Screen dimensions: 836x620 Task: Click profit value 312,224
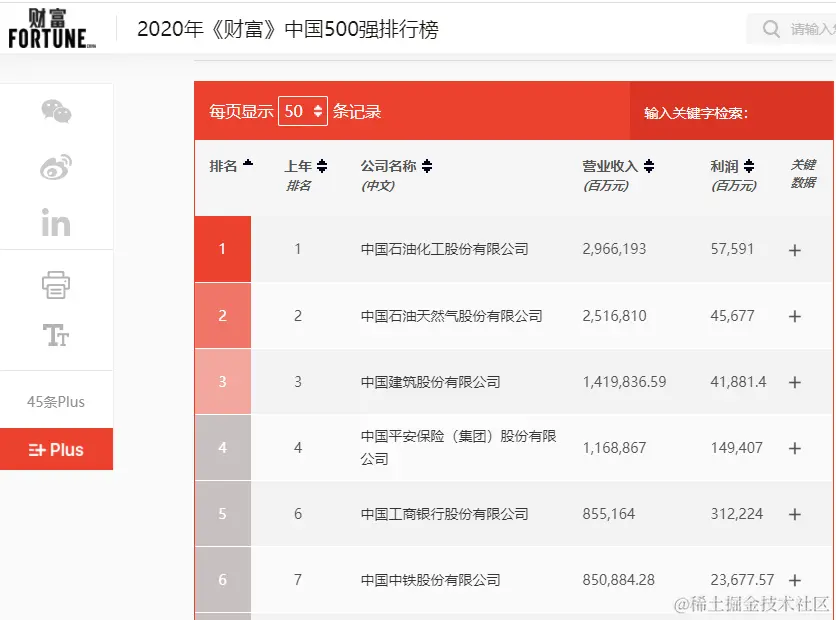[x=736, y=514]
